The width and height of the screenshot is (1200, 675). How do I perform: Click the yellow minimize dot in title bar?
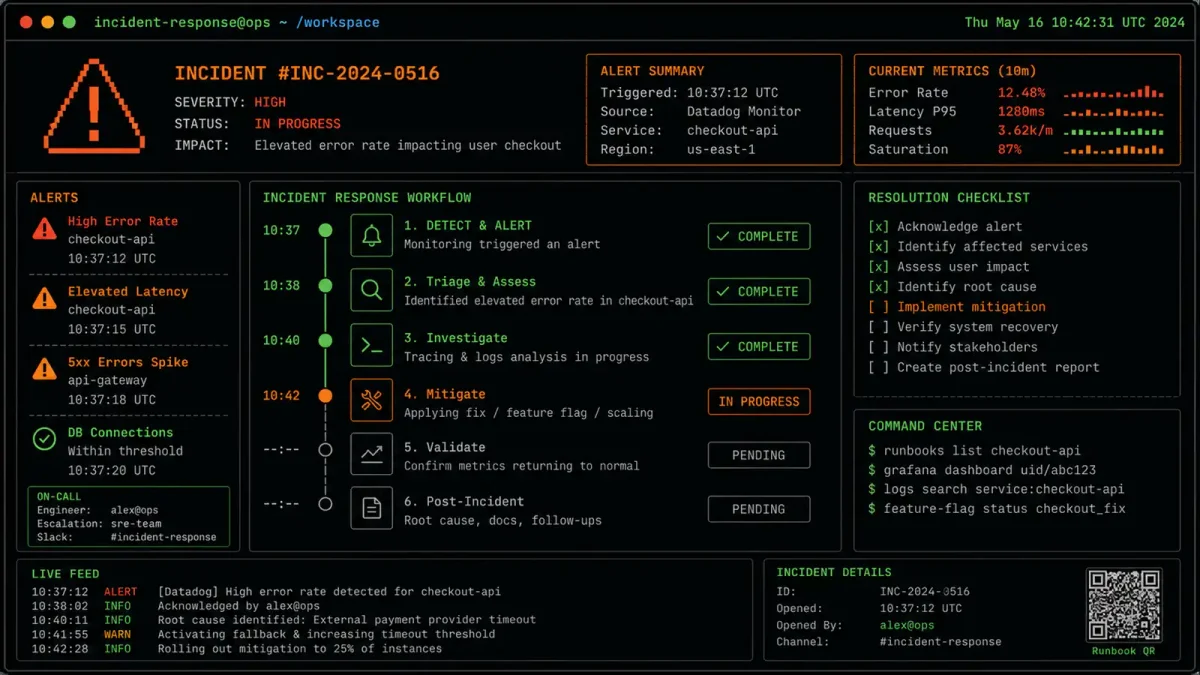tap(47, 22)
